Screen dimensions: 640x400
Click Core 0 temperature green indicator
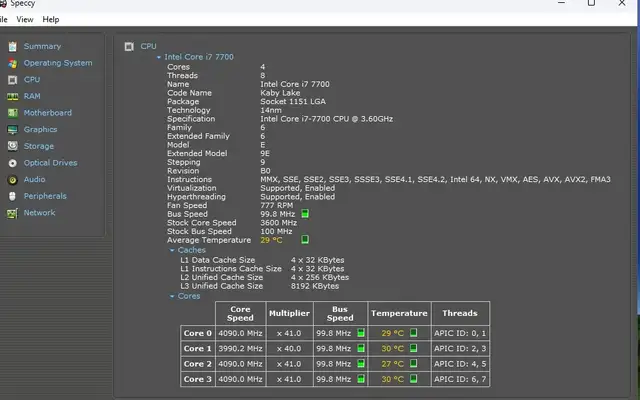413,333
